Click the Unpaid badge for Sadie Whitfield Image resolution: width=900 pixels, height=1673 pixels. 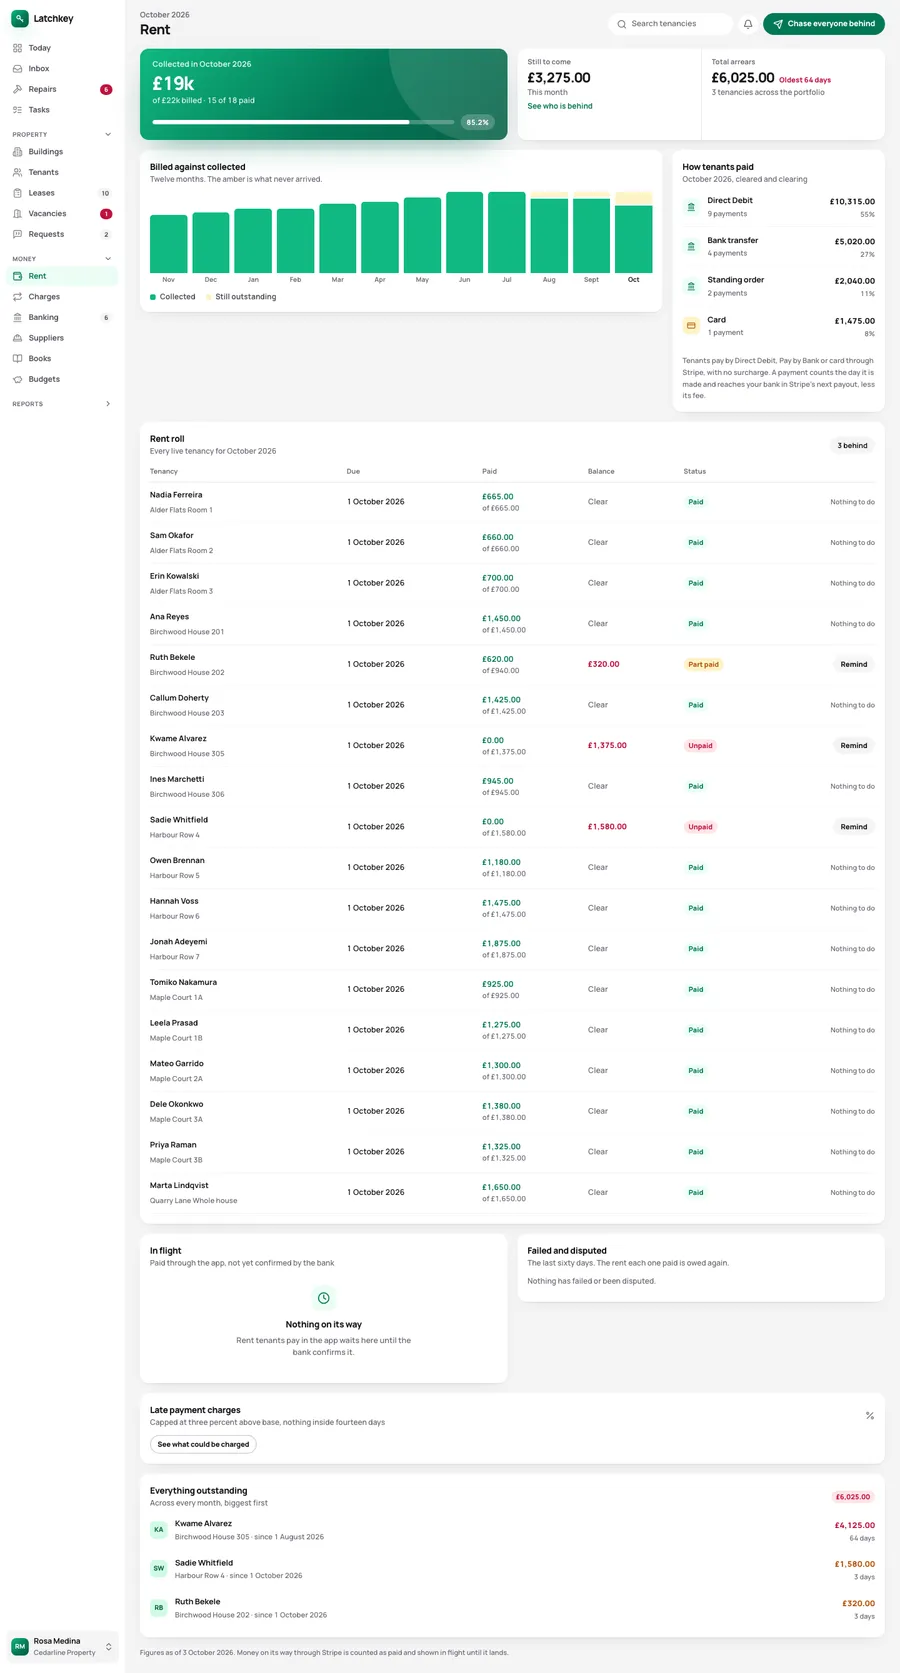[x=700, y=827]
